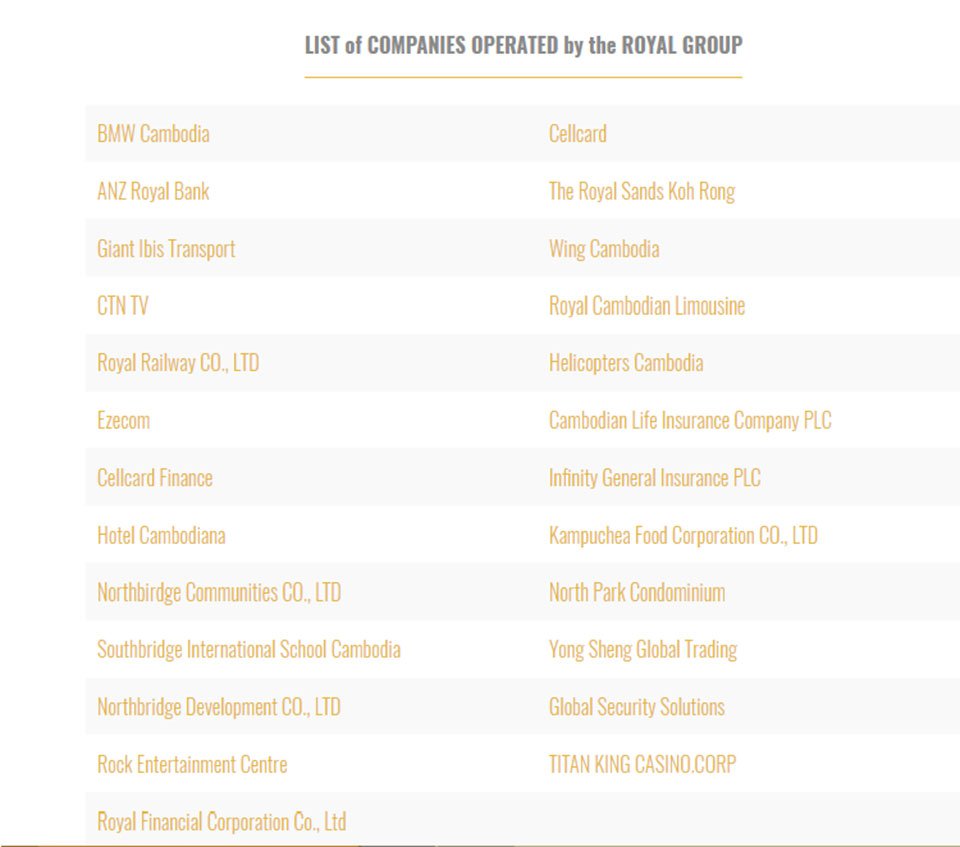Click the Ezecom link
The image size is (960, 847).
click(x=123, y=420)
